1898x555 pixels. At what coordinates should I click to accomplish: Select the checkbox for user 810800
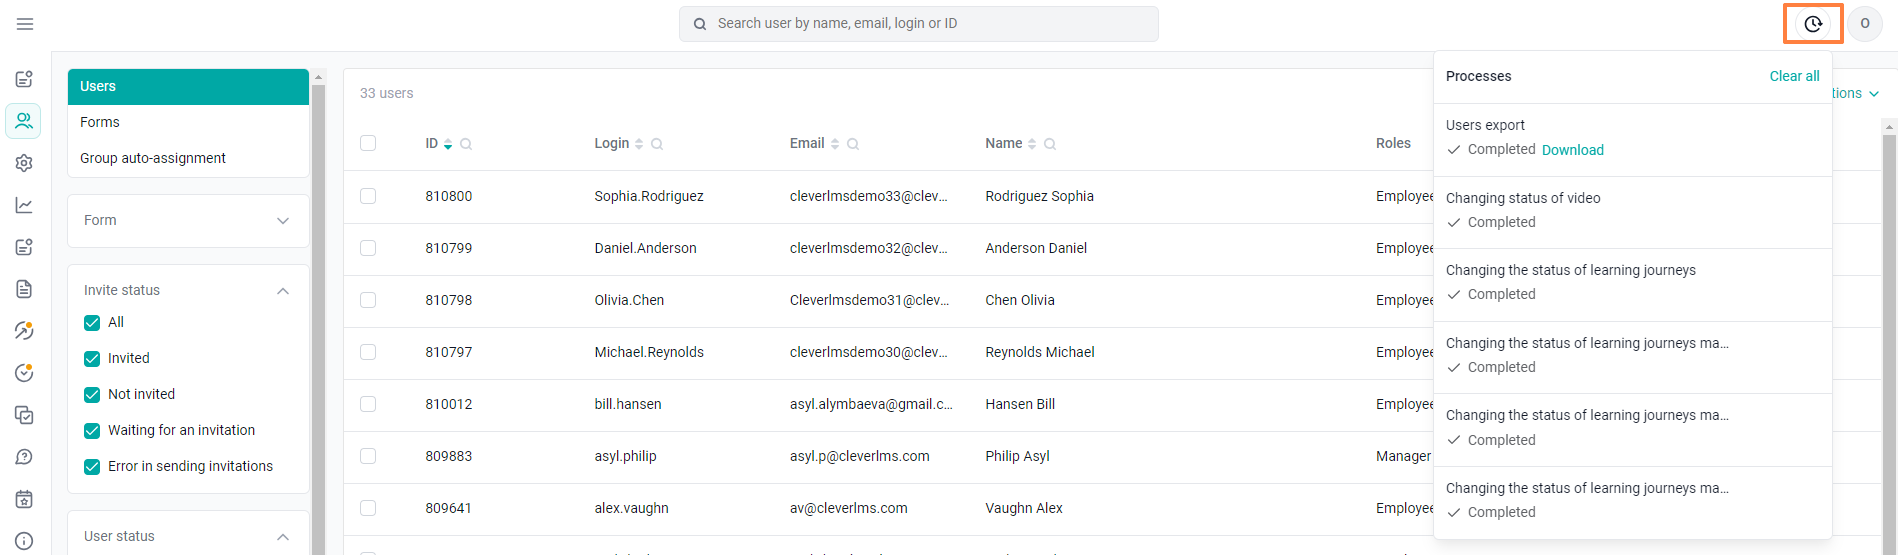coord(368,196)
